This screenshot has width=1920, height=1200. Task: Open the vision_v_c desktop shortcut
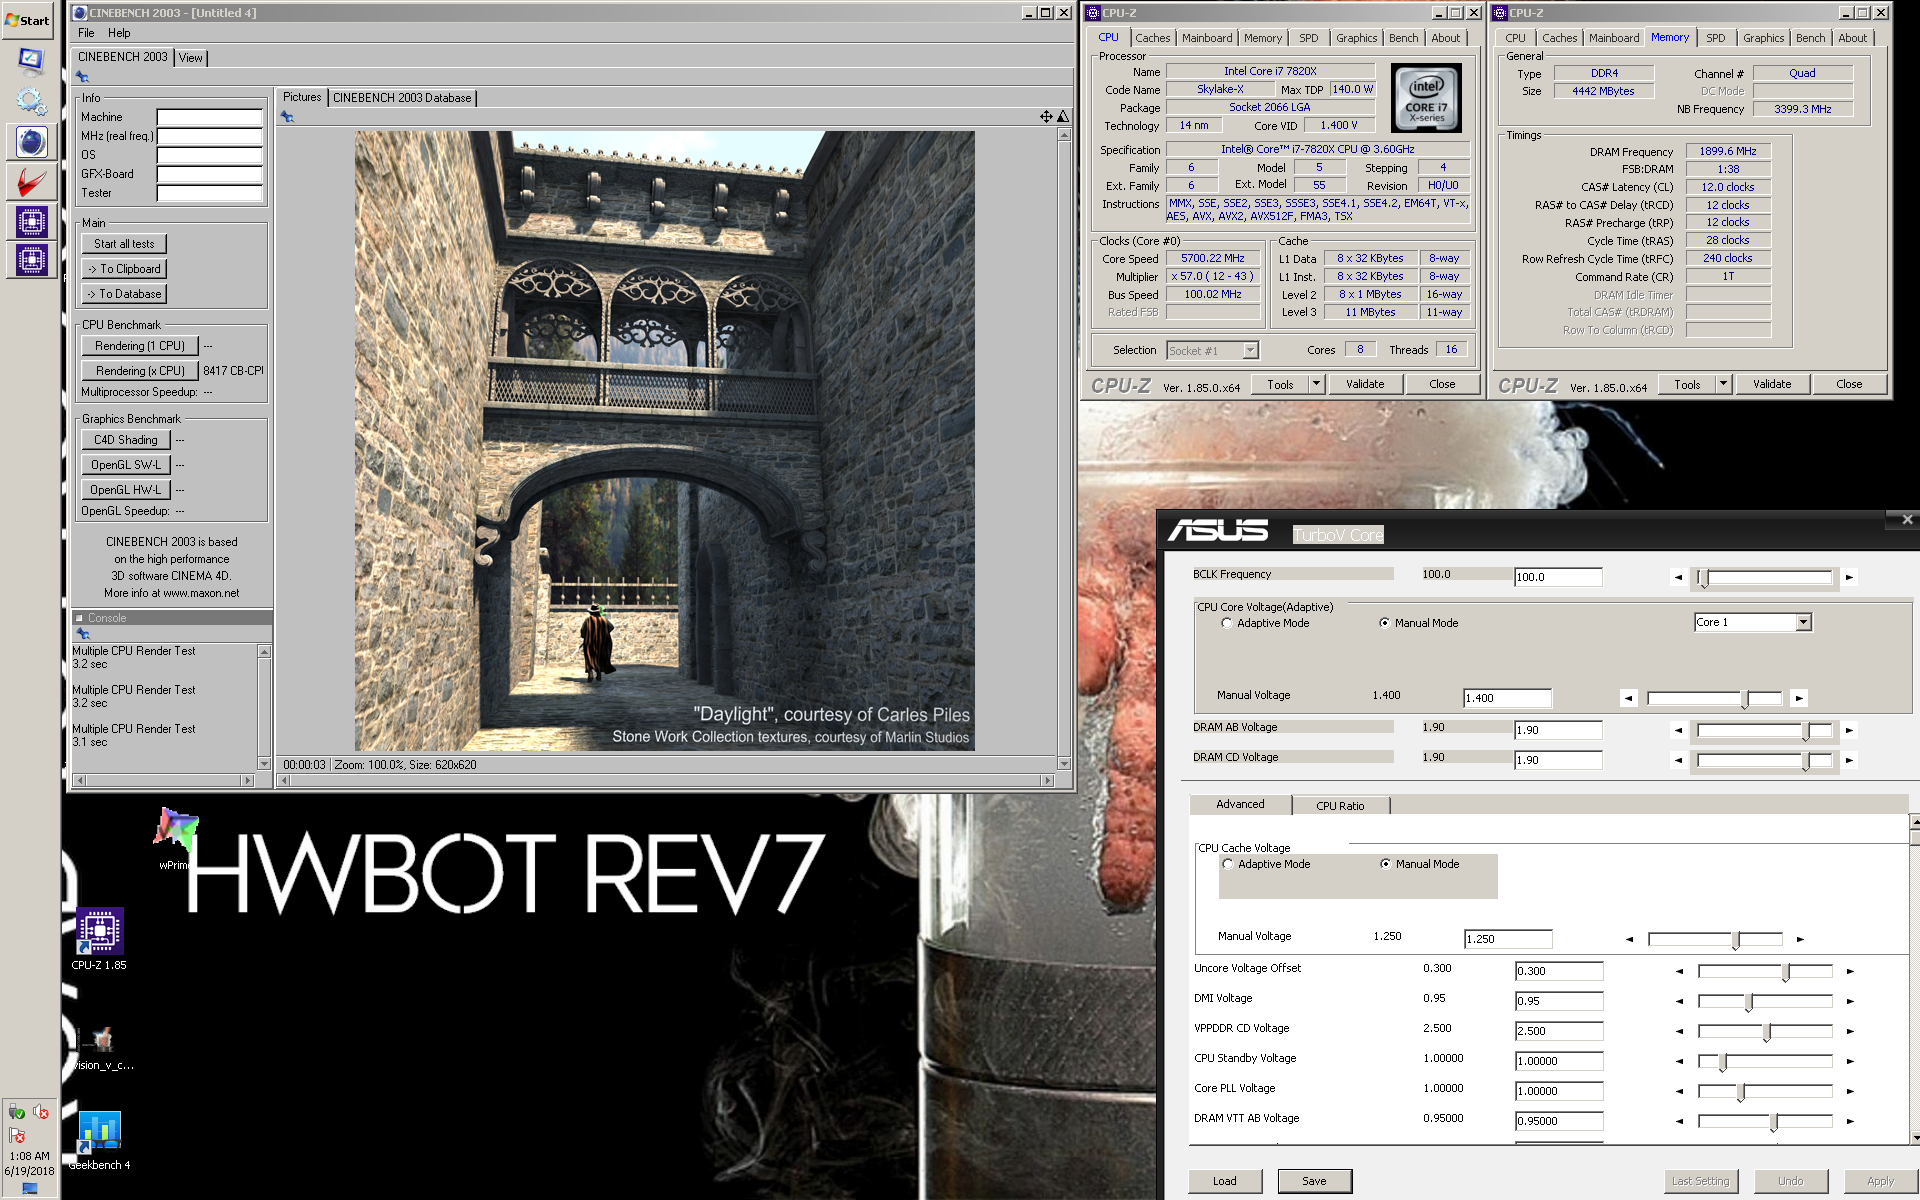click(102, 1048)
